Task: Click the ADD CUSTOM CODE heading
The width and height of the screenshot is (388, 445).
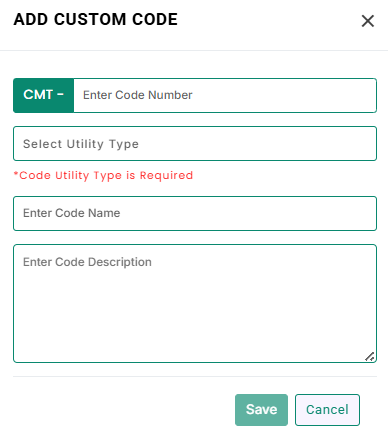Action: coord(96,19)
